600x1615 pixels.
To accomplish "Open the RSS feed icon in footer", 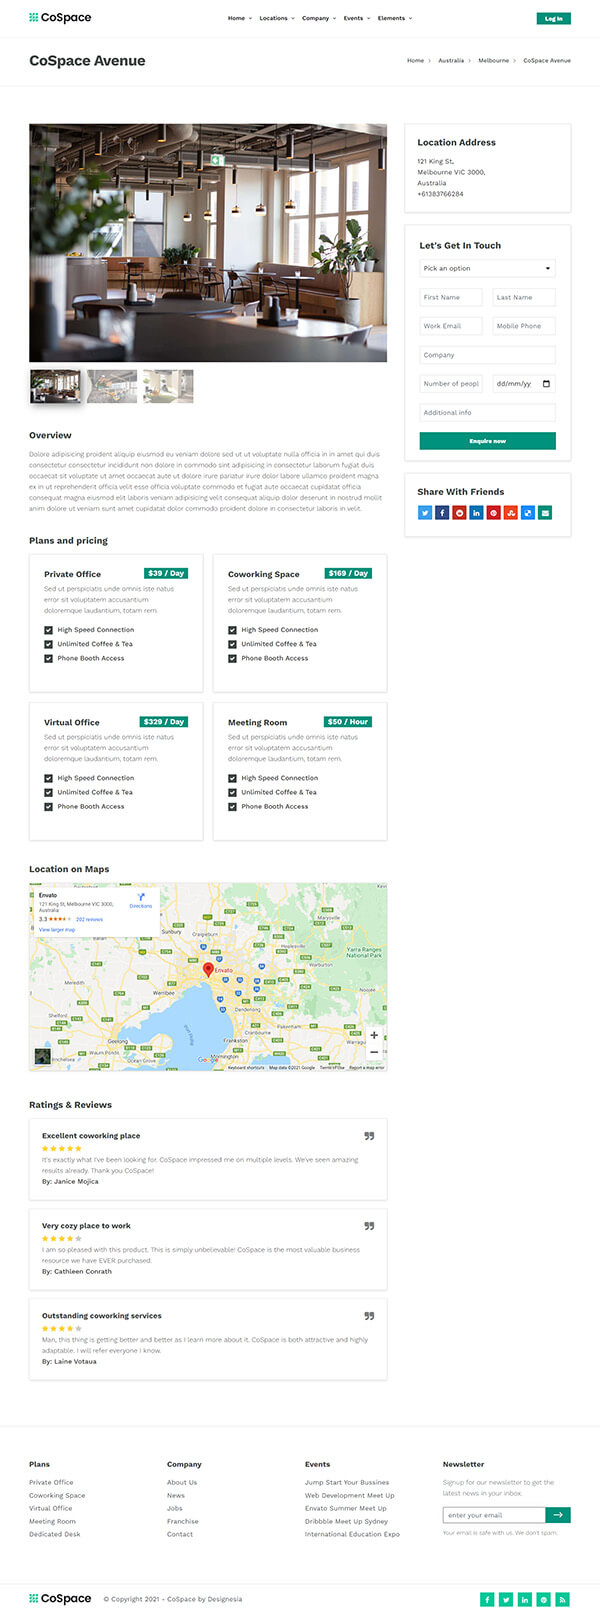I will click(x=562, y=1599).
